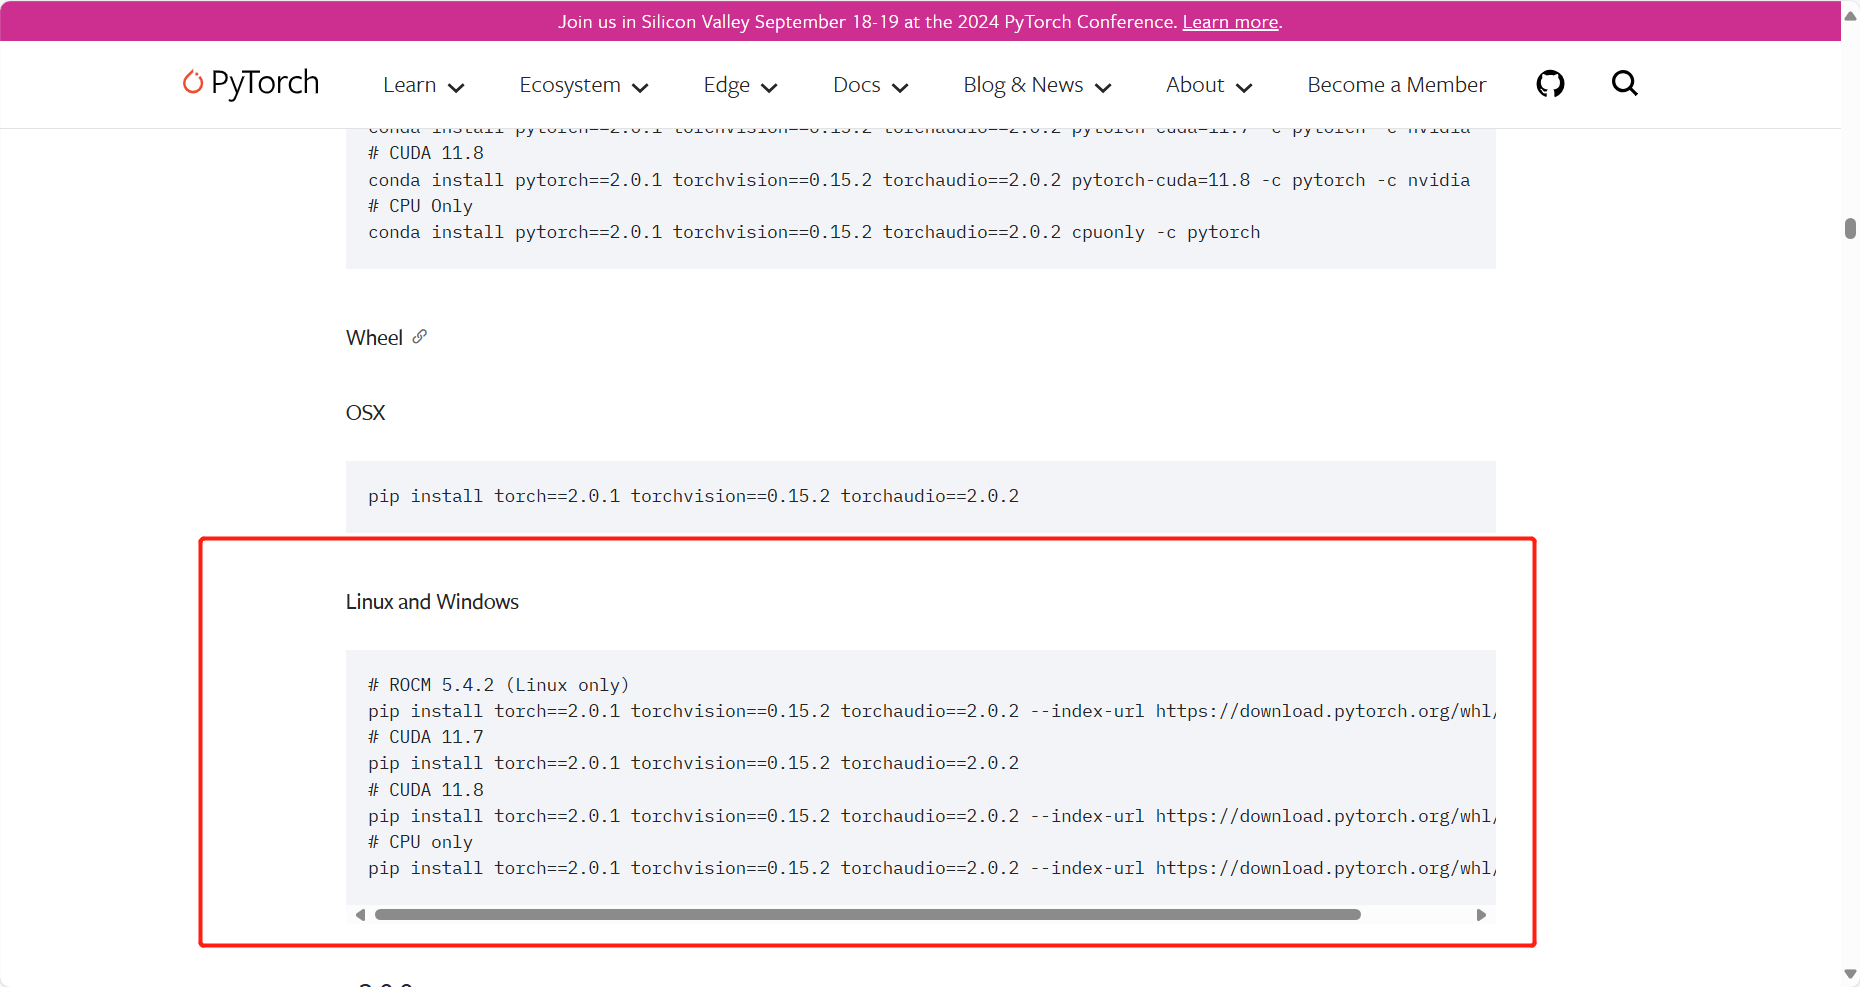
Task: Click the '# ROCM 5.4.2 (Linux only)' comment
Action: point(499,685)
